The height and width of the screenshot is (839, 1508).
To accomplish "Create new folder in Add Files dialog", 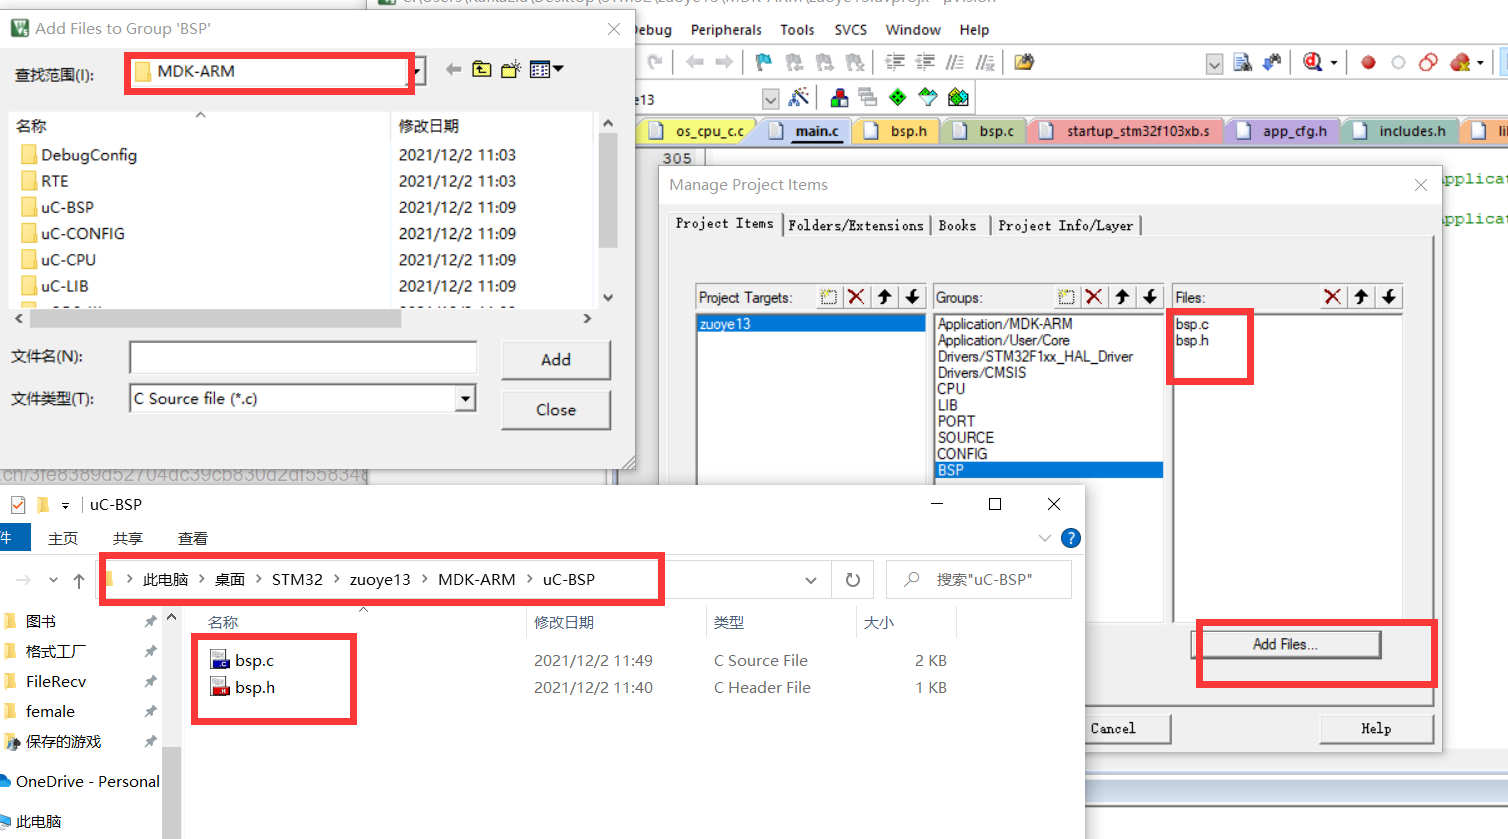I will point(511,69).
